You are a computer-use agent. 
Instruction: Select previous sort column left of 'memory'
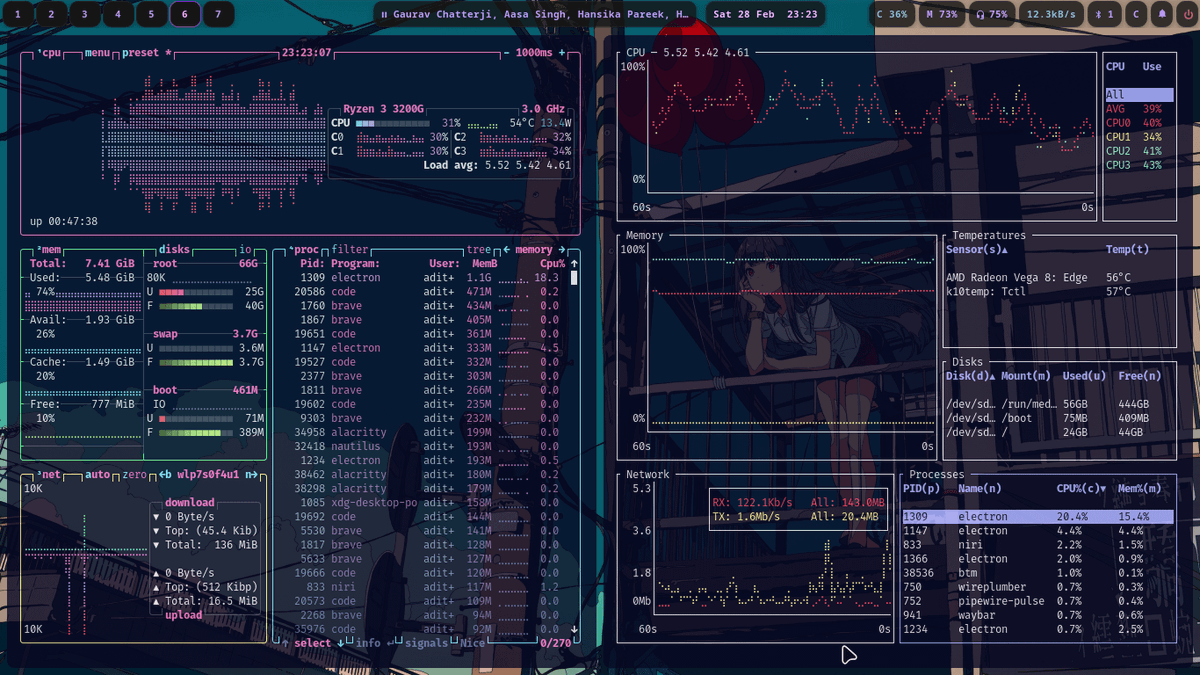[x=506, y=250]
